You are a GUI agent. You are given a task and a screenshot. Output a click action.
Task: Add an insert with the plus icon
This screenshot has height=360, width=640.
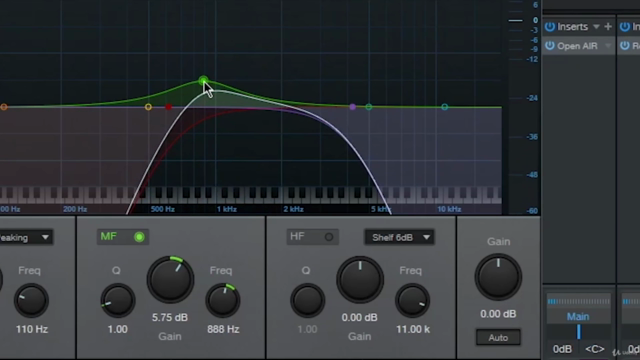click(608, 27)
